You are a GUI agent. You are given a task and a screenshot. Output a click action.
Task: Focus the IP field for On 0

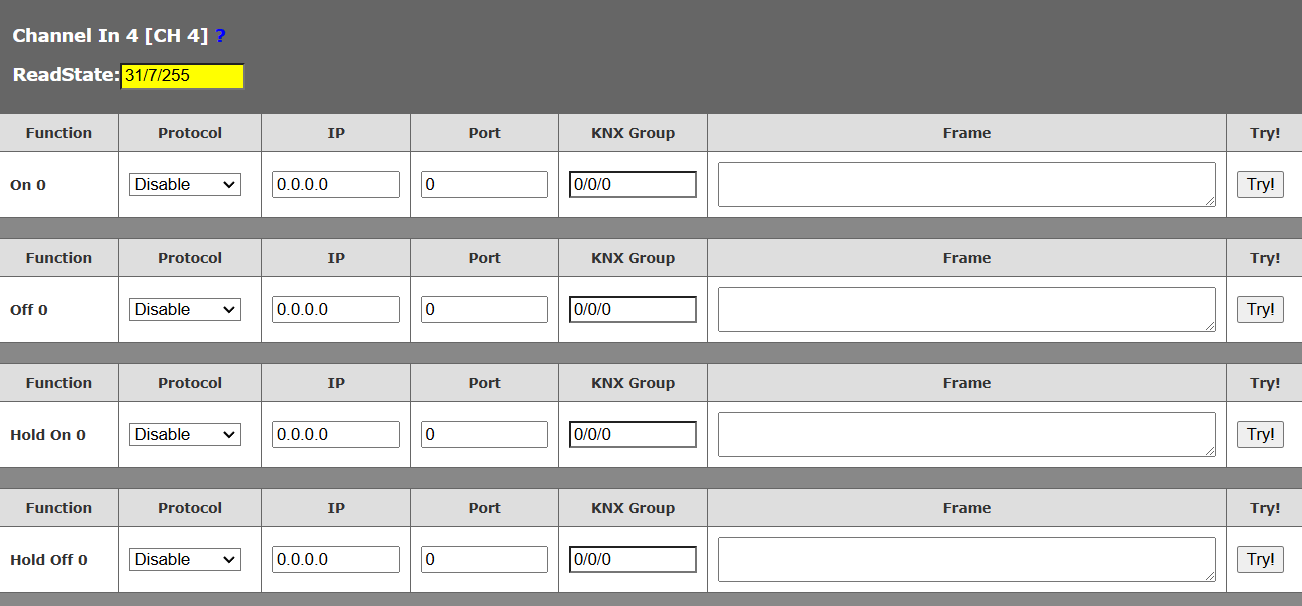coord(336,184)
